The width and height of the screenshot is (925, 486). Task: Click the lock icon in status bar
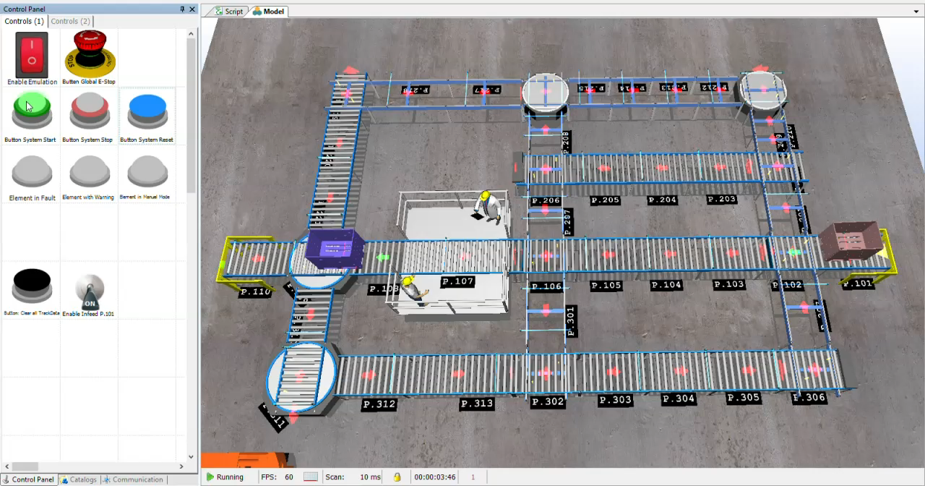[x=397, y=477]
